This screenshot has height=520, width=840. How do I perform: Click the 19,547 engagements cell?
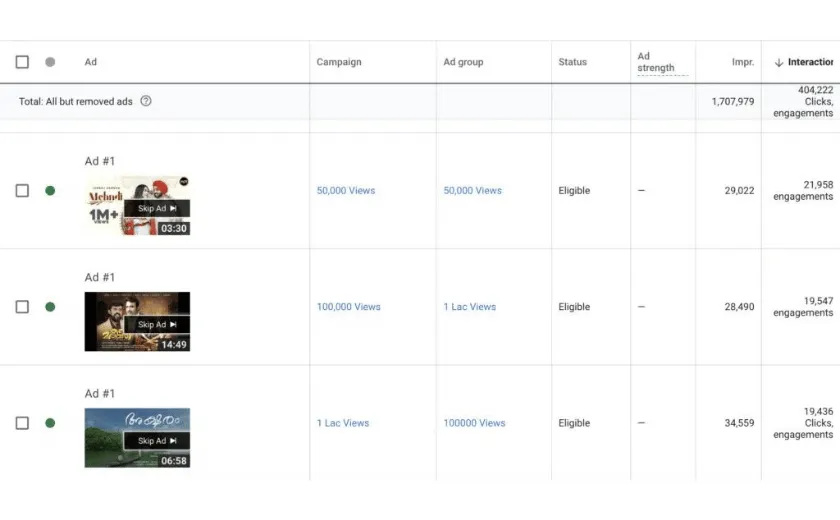pyautogui.click(x=803, y=307)
